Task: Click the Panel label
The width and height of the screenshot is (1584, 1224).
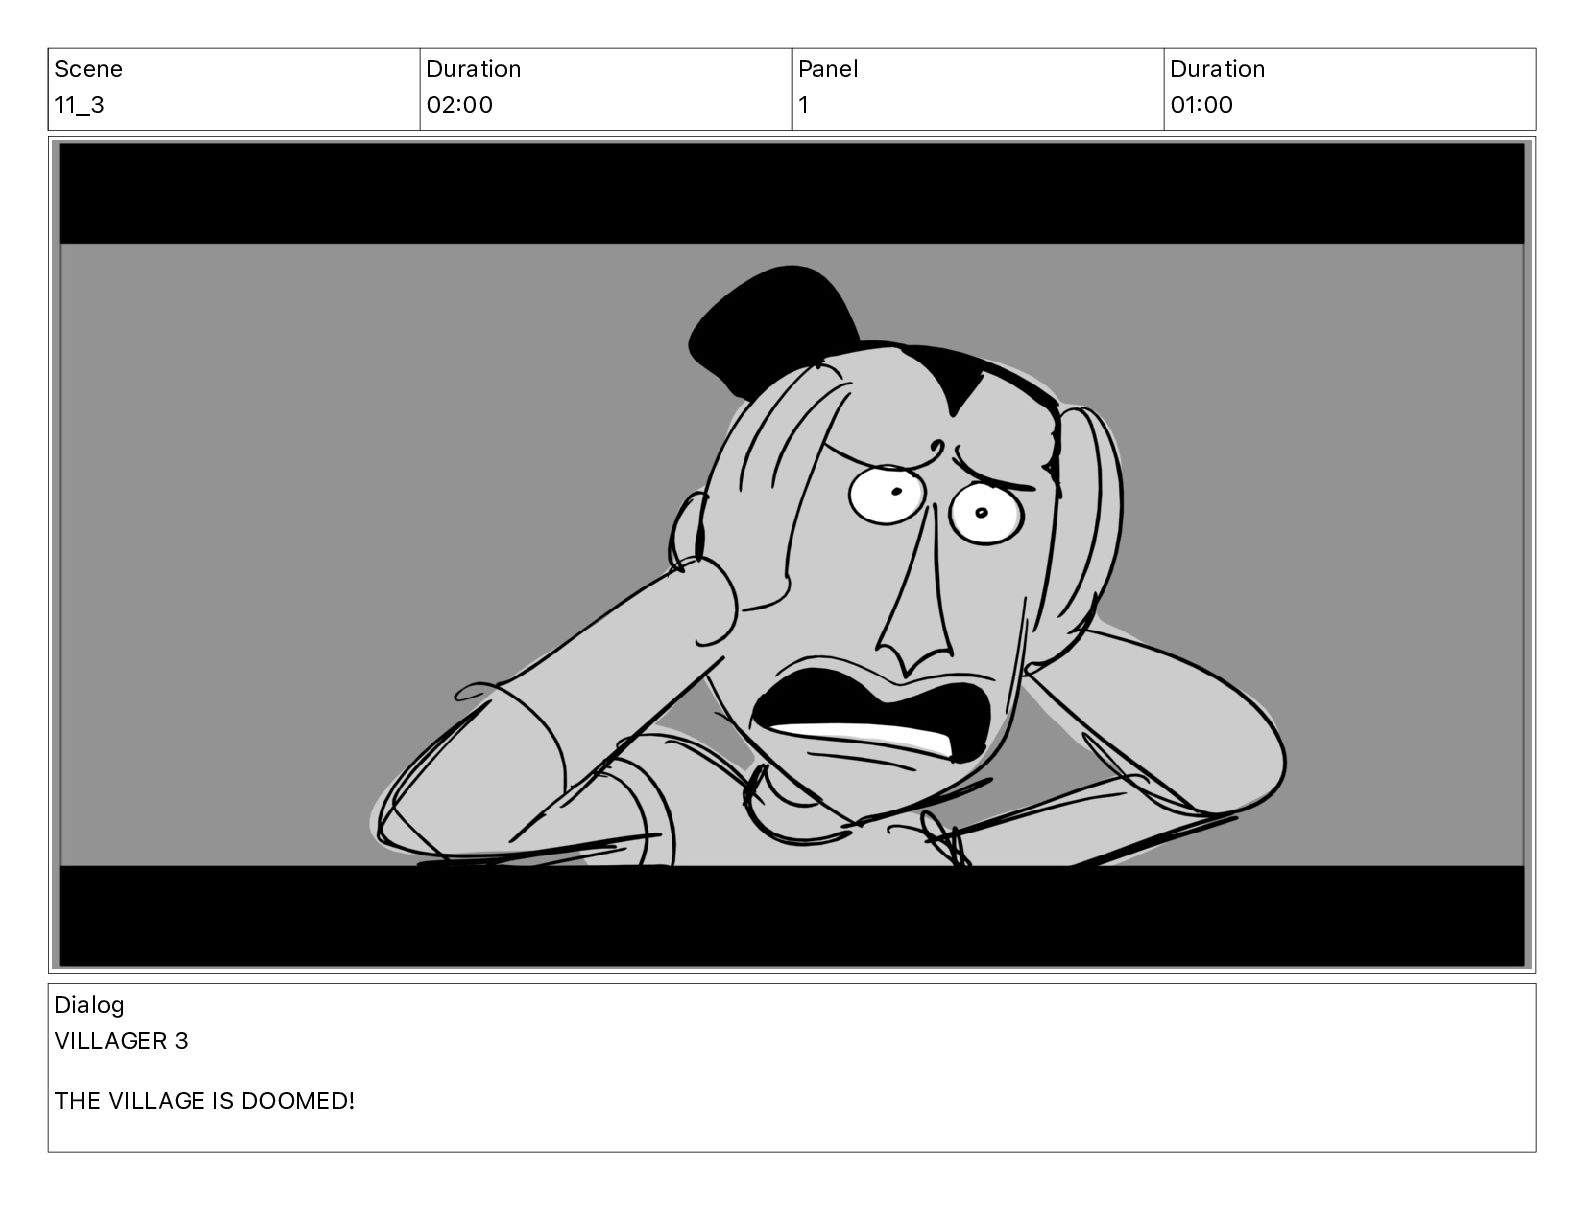Action: coord(828,69)
